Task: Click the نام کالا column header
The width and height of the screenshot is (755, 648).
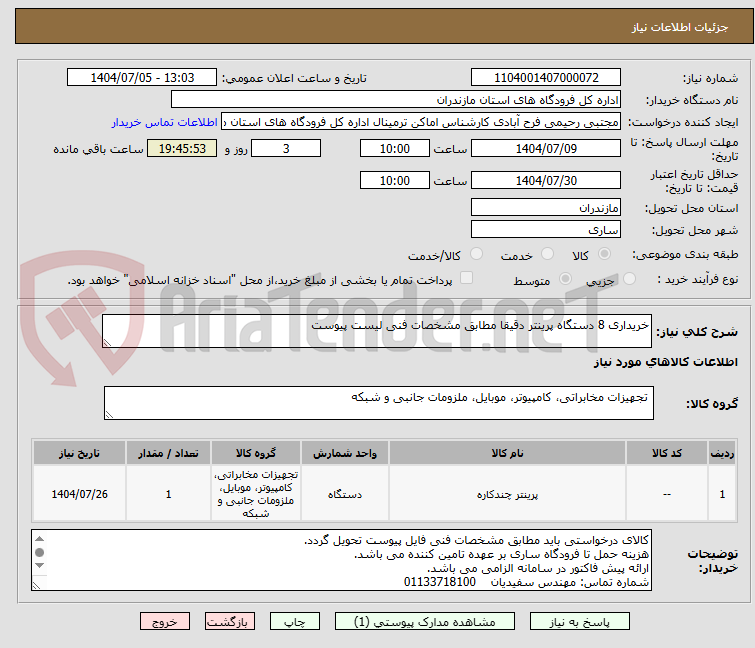Action: 507,453
